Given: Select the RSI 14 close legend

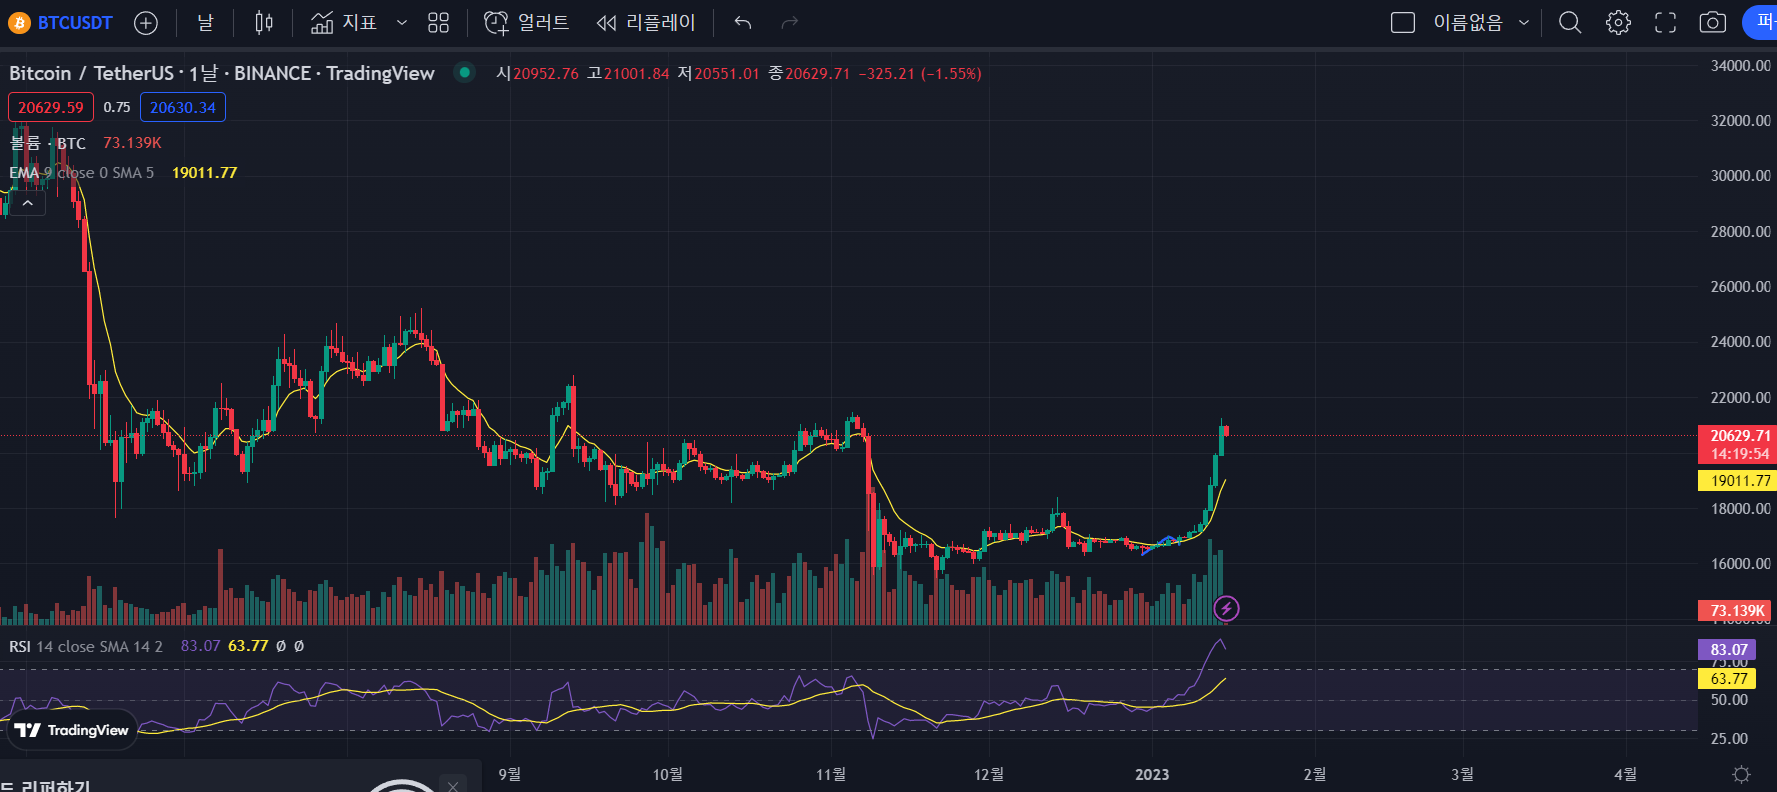Looking at the screenshot, I should point(86,647).
